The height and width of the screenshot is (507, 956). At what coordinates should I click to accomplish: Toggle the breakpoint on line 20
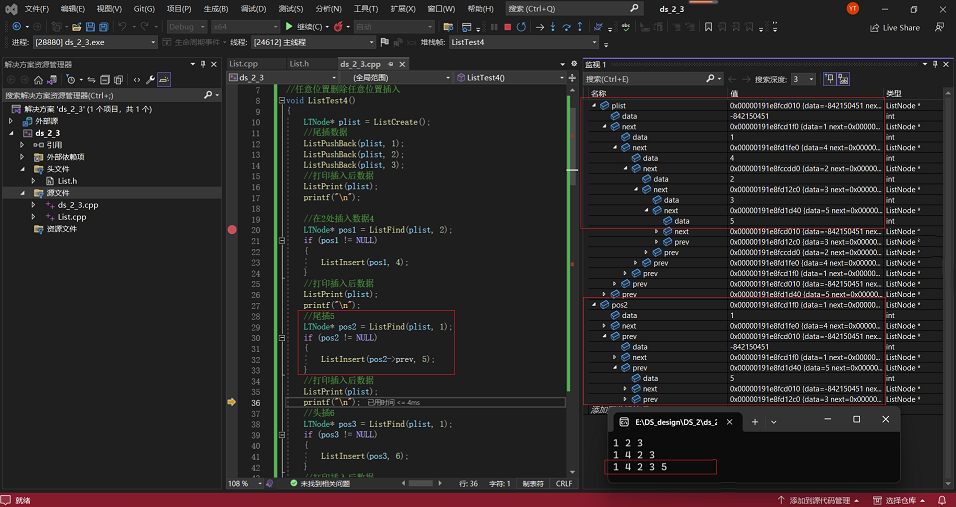coord(232,230)
